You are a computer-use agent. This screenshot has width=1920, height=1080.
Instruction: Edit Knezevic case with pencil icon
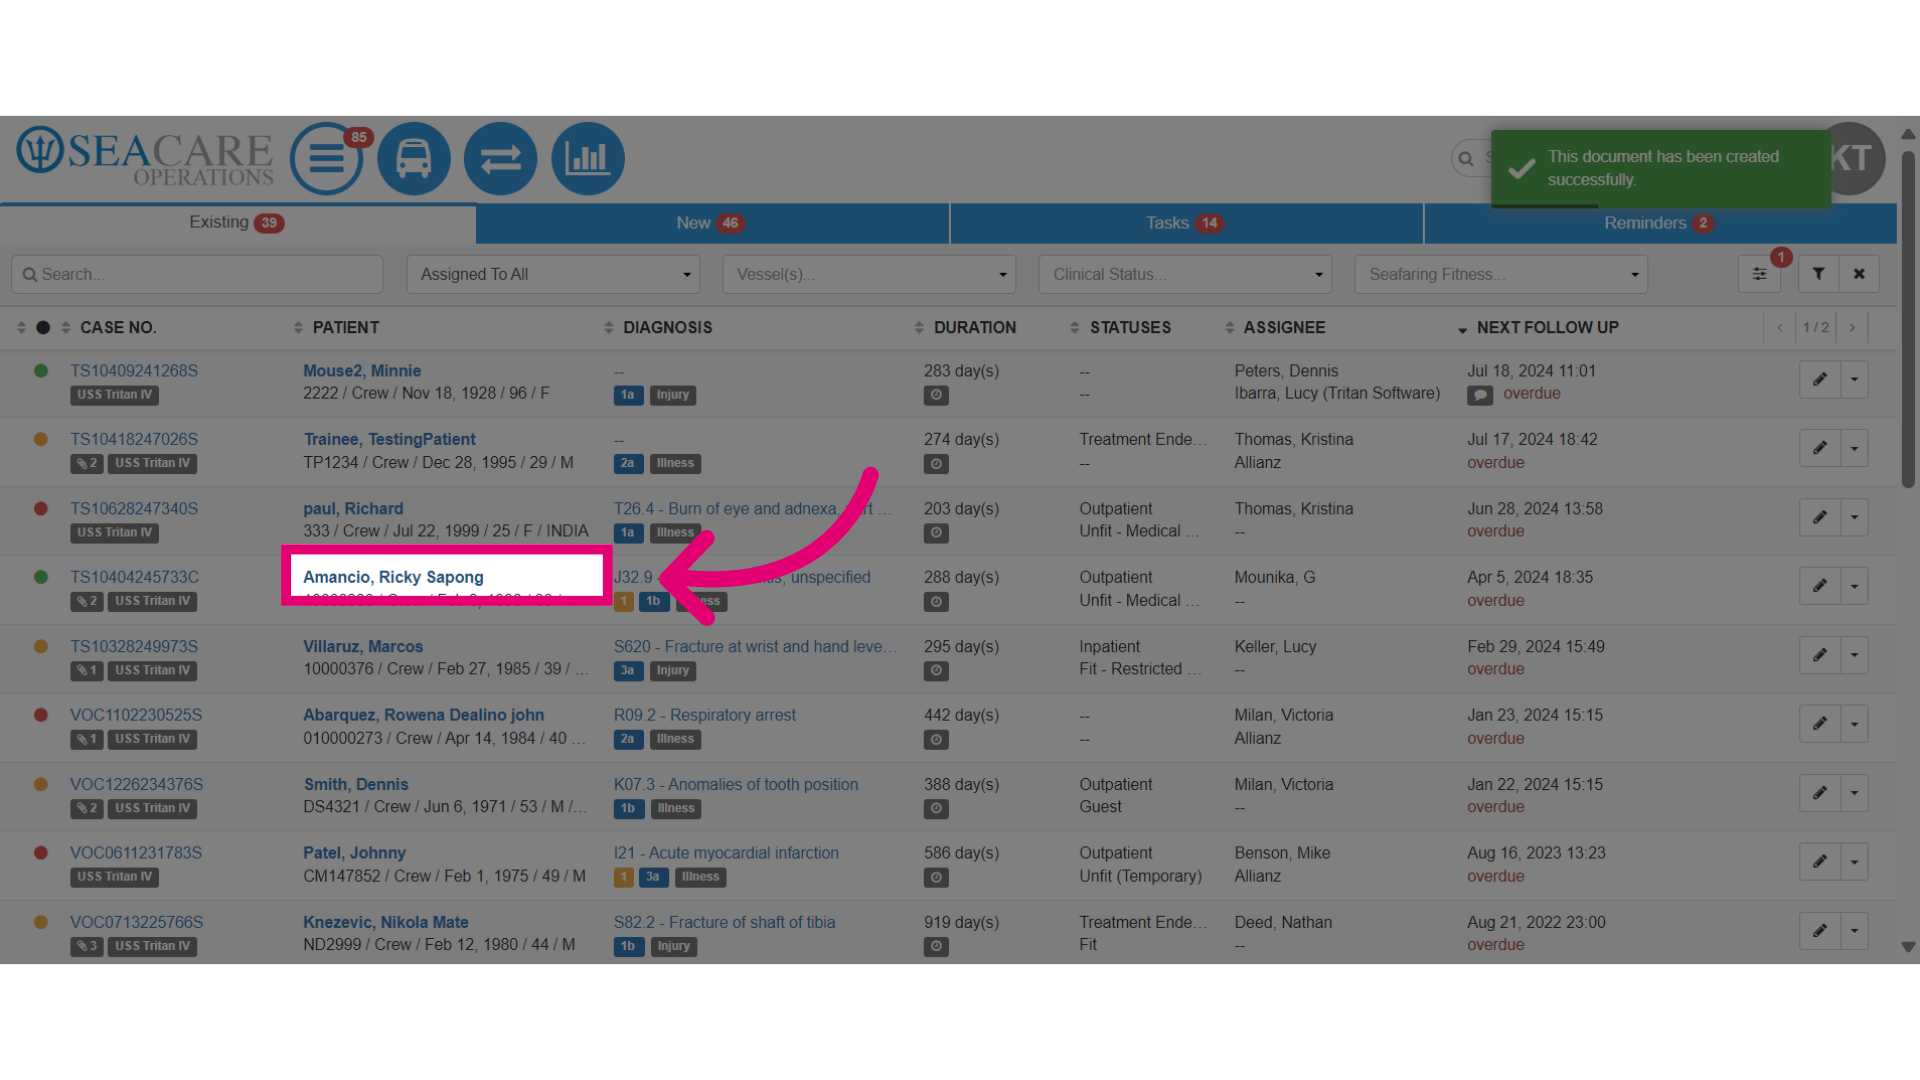pos(1820,931)
